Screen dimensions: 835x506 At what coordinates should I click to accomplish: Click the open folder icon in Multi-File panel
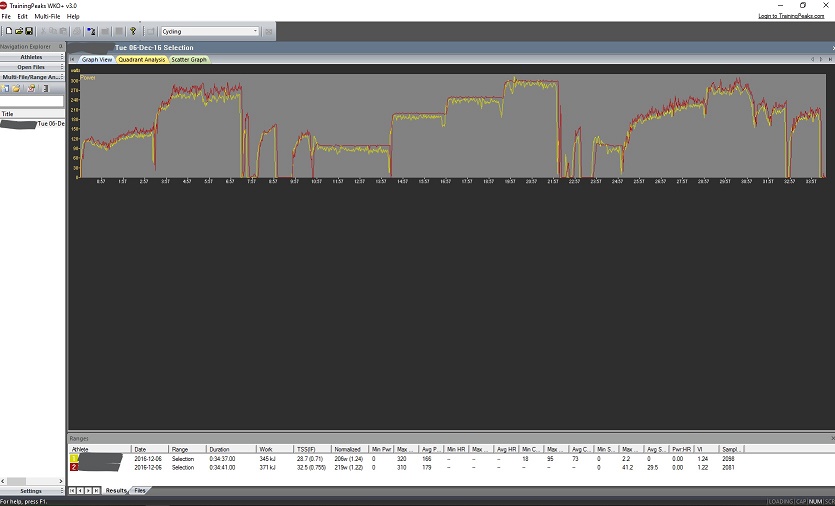point(17,88)
